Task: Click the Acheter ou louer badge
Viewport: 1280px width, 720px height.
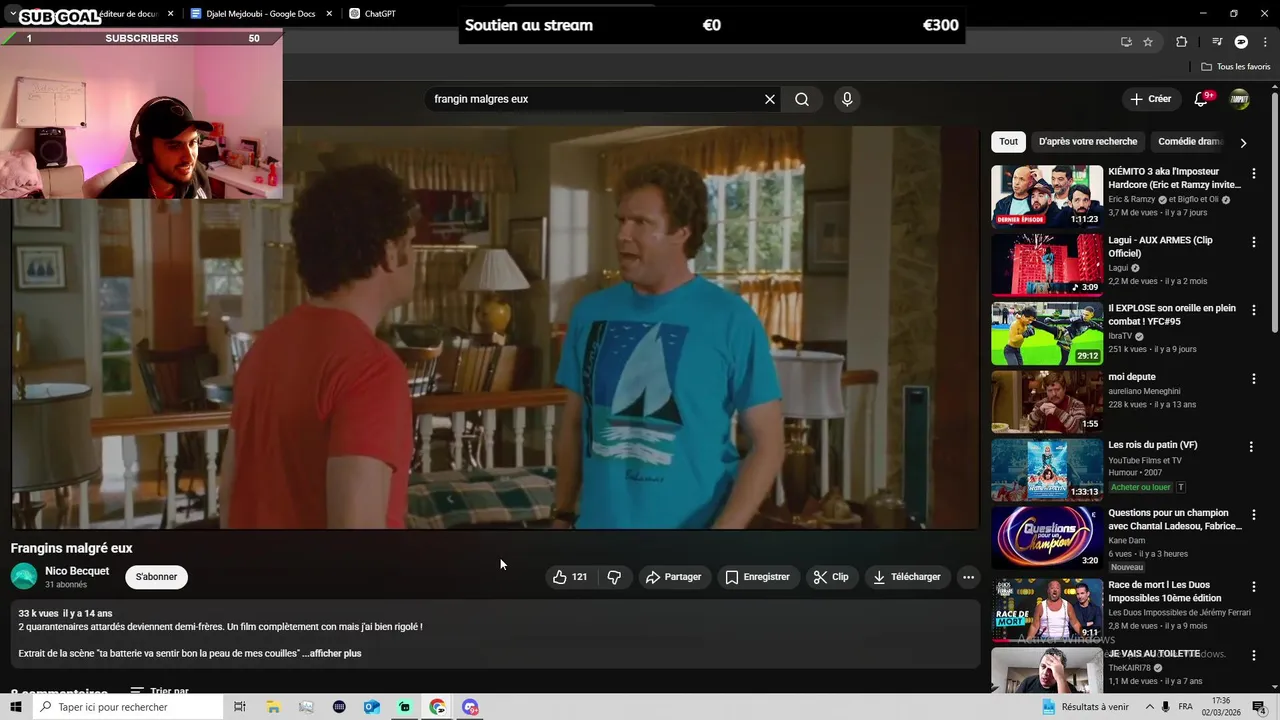Action: 1140,487
